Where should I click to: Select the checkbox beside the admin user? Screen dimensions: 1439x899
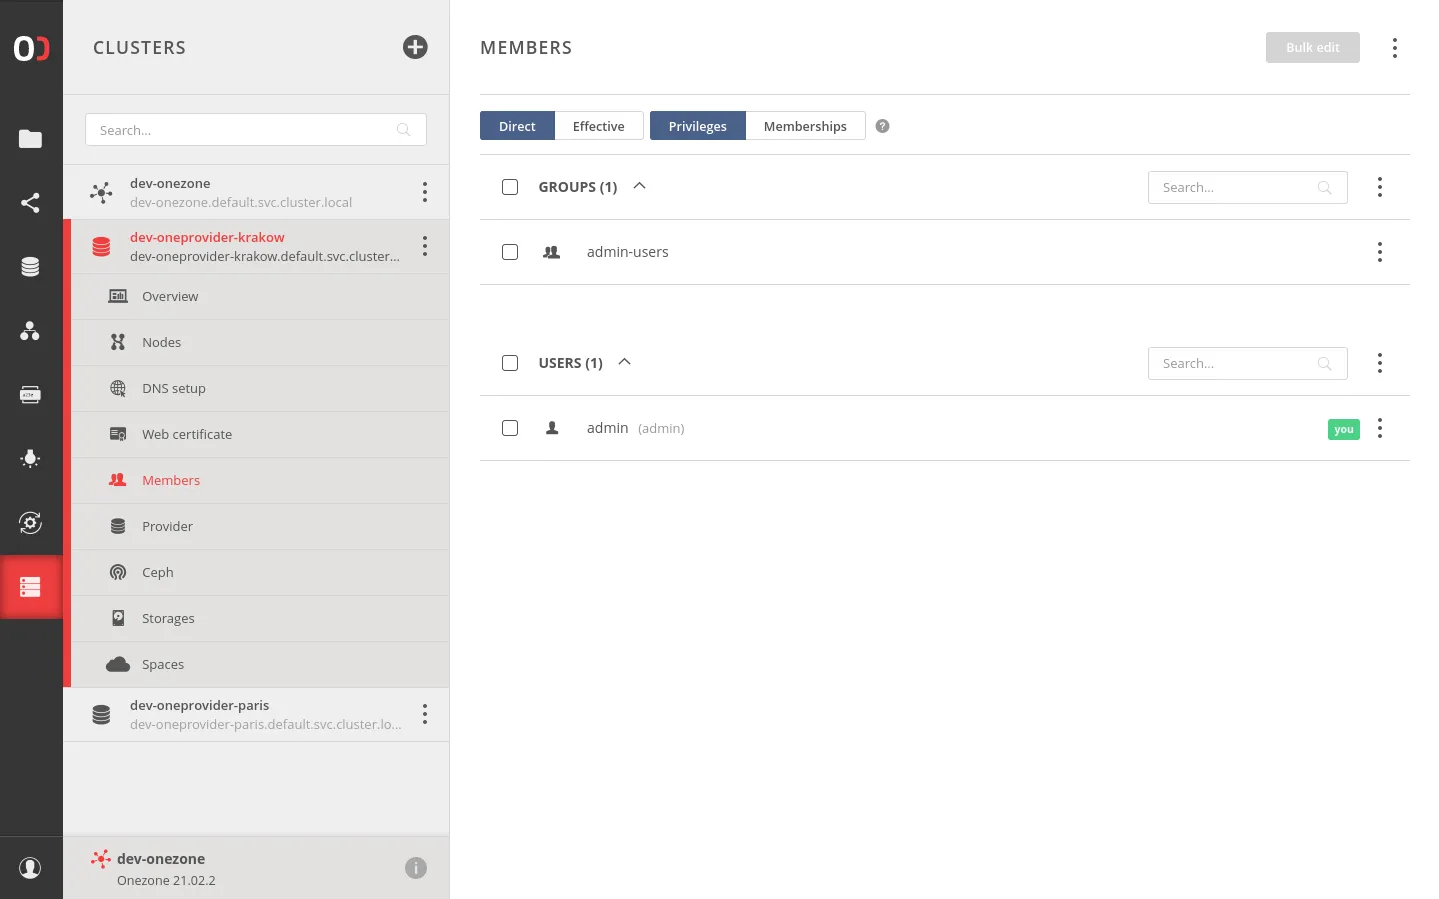(510, 428)
